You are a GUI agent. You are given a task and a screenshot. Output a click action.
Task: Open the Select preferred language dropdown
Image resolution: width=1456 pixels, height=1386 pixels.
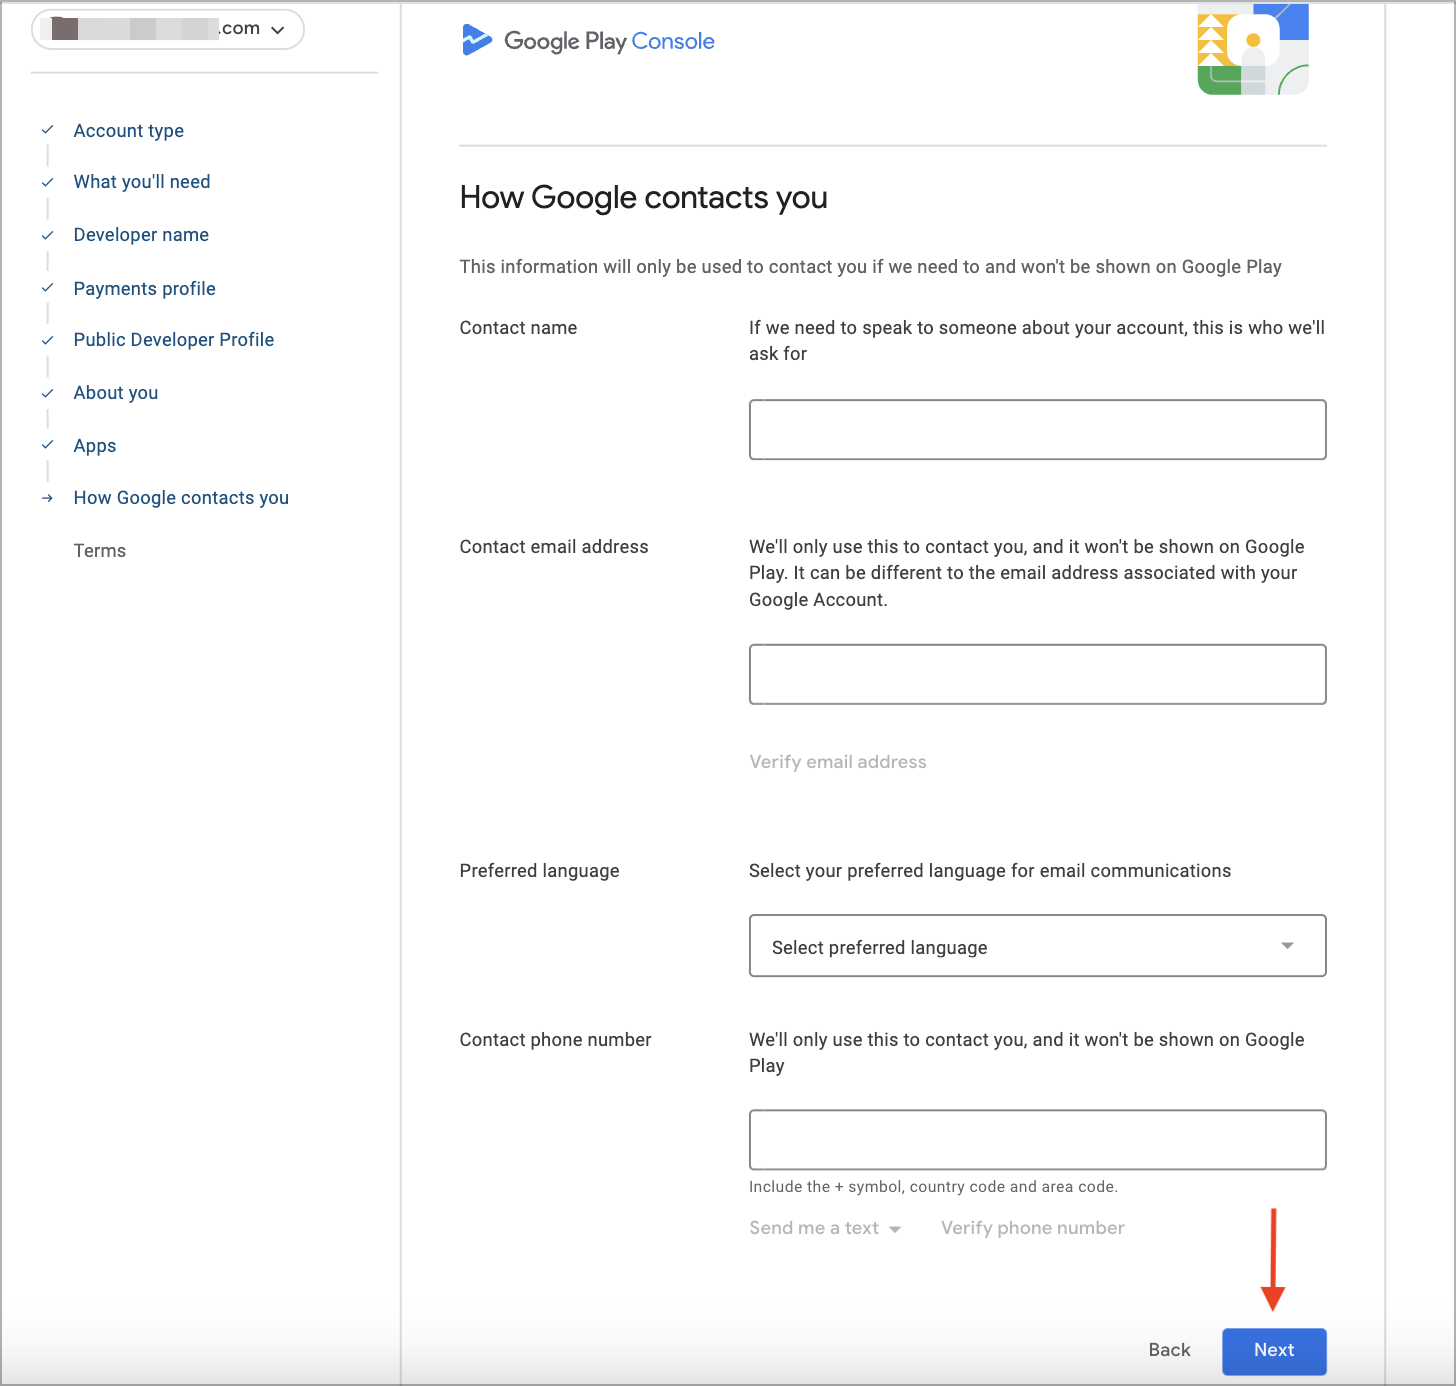1038,946
